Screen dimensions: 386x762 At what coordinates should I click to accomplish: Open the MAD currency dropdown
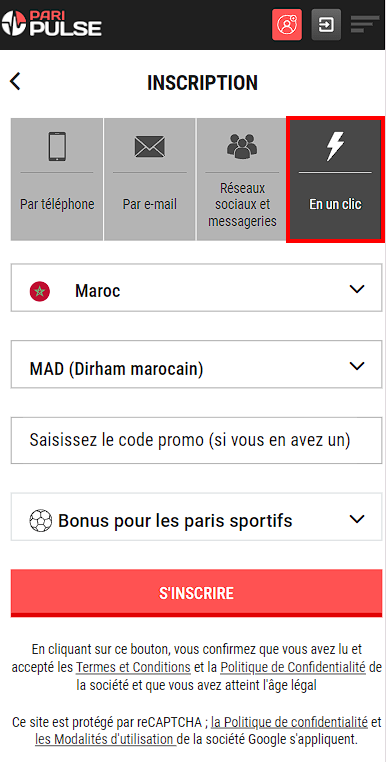coord(196,364)
